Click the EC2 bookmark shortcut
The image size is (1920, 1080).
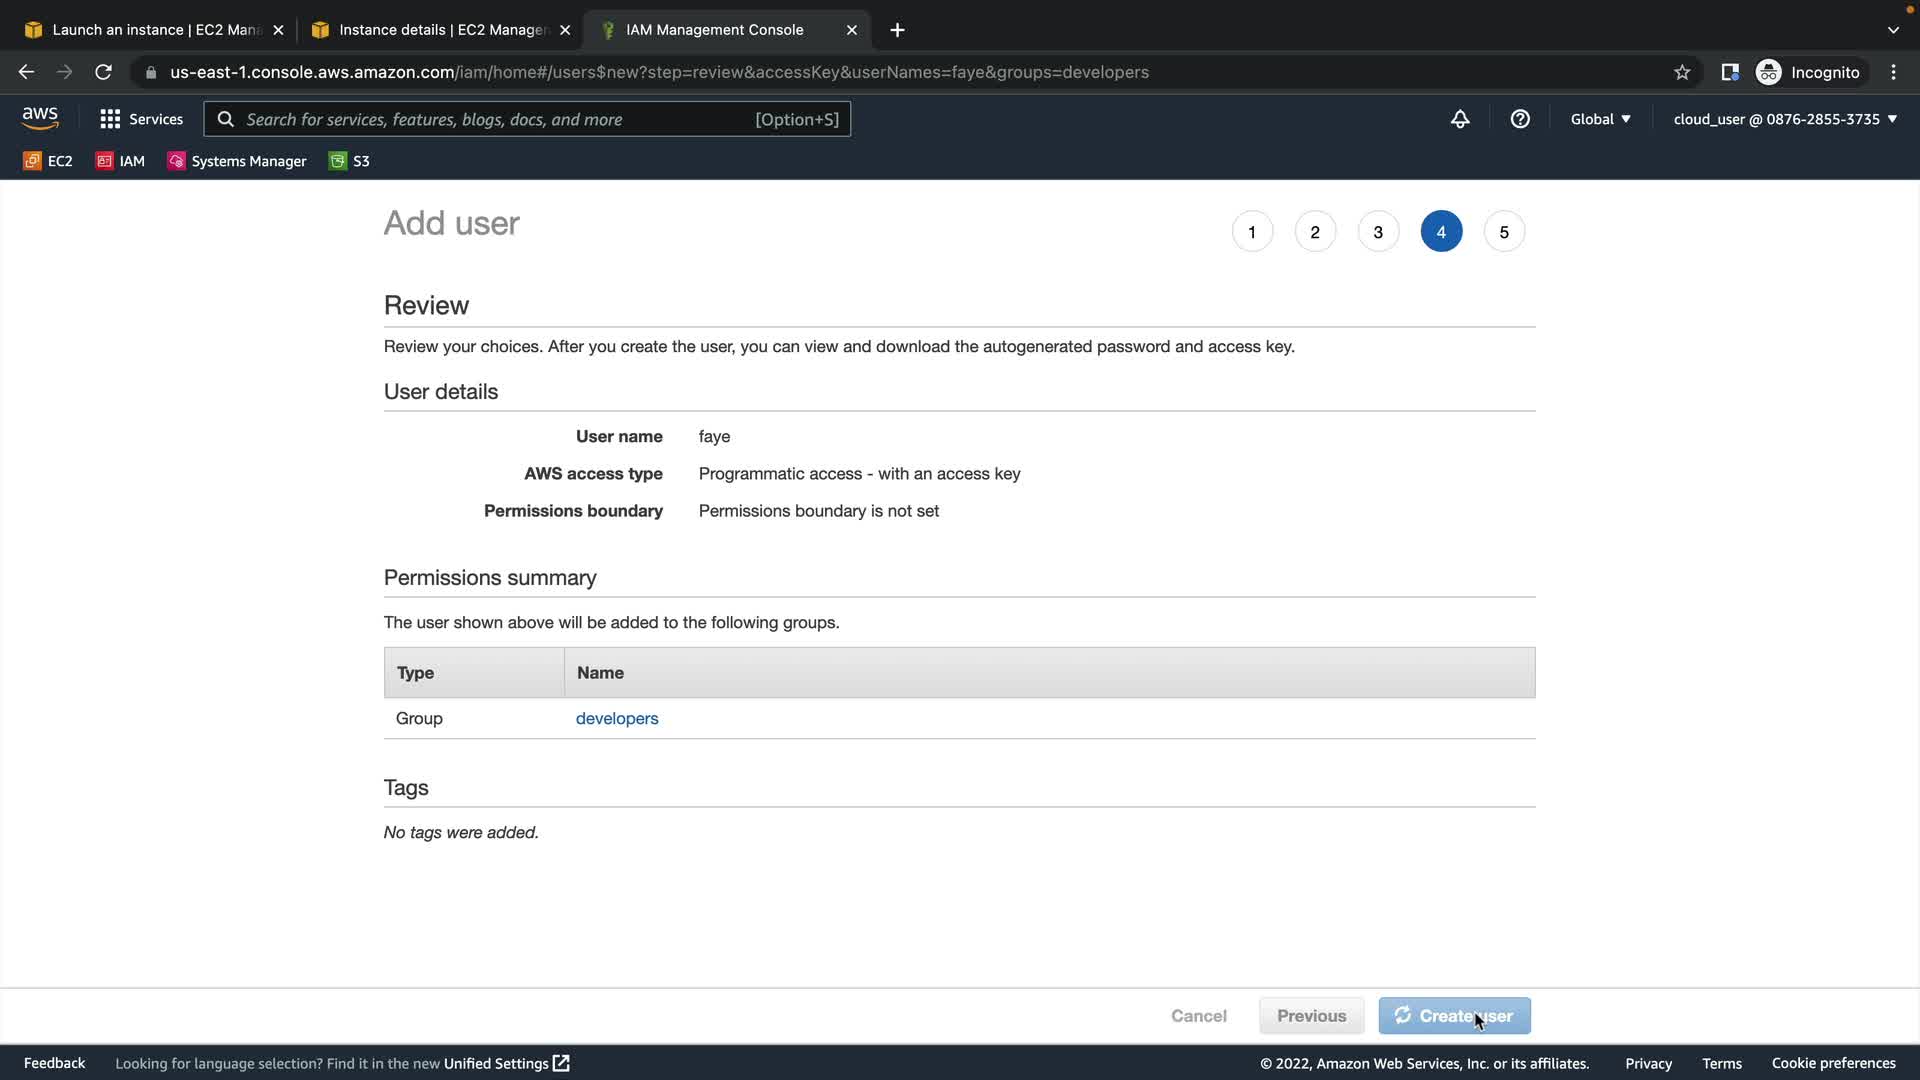coord(48,161)
